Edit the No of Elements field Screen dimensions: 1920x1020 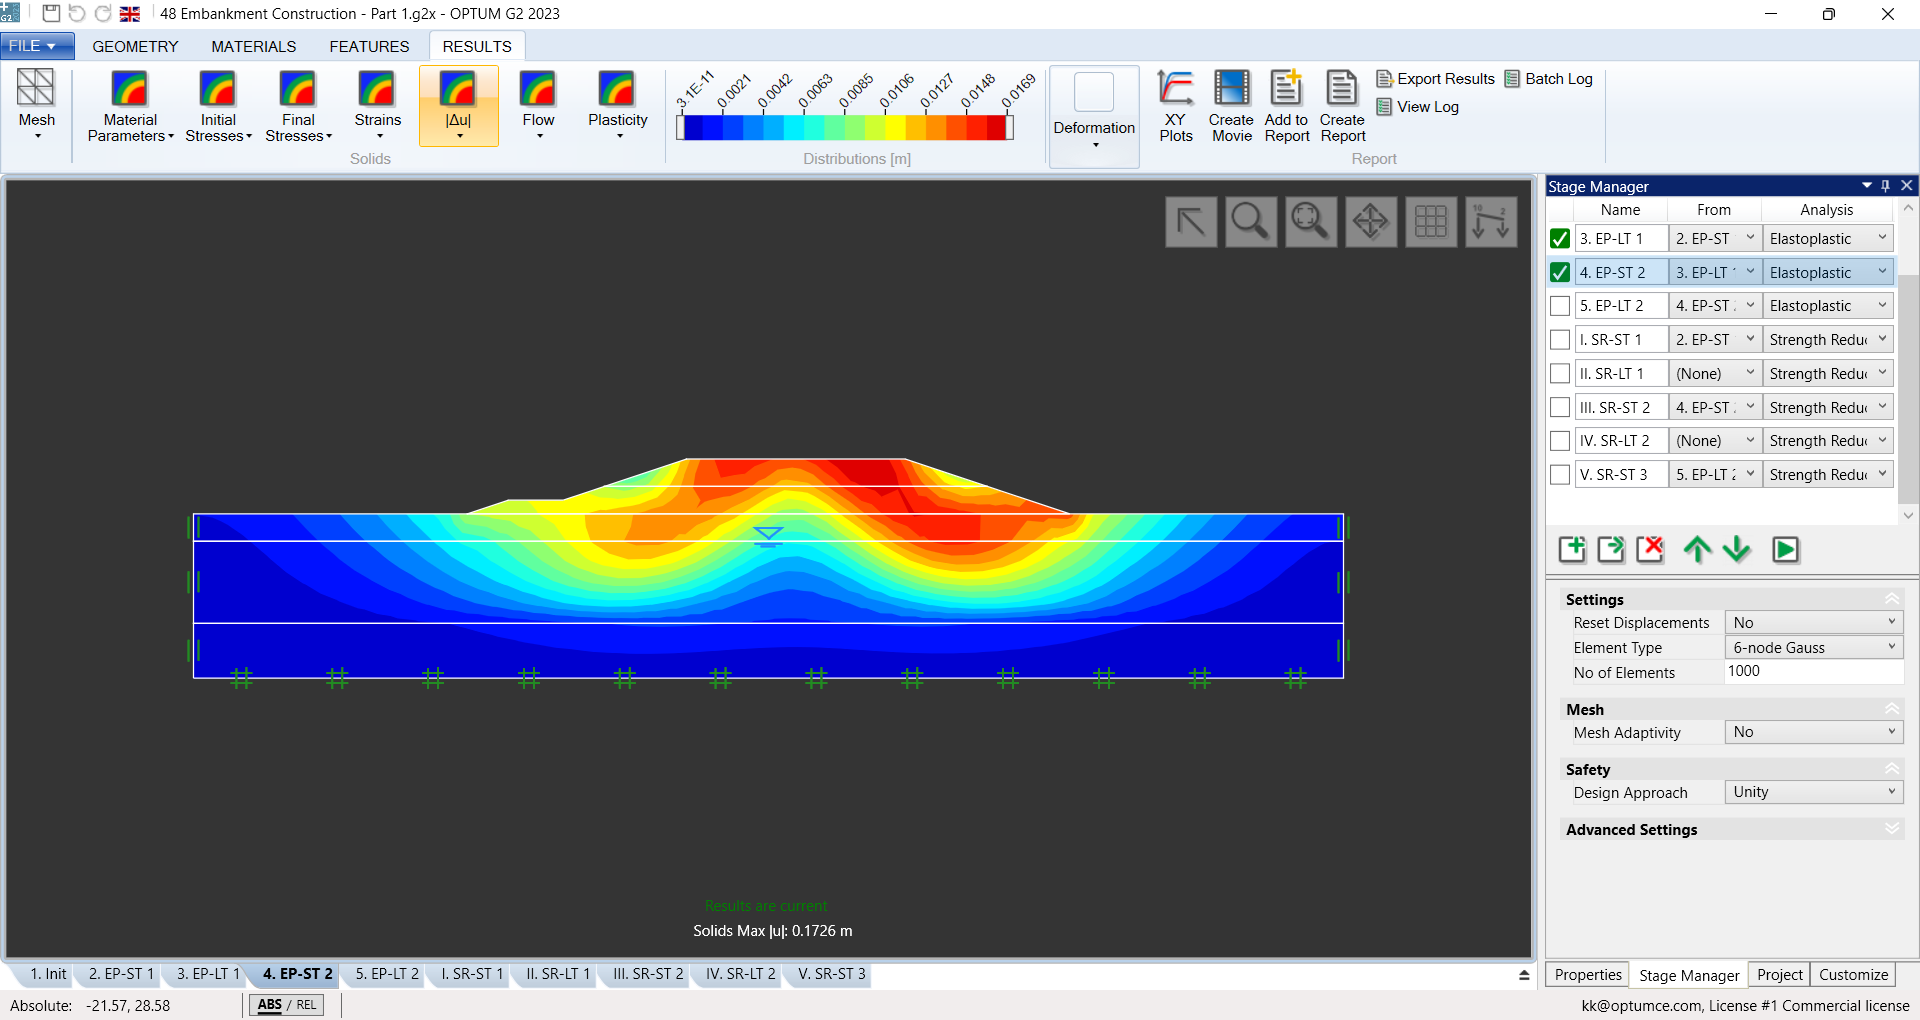(1814, 672)
